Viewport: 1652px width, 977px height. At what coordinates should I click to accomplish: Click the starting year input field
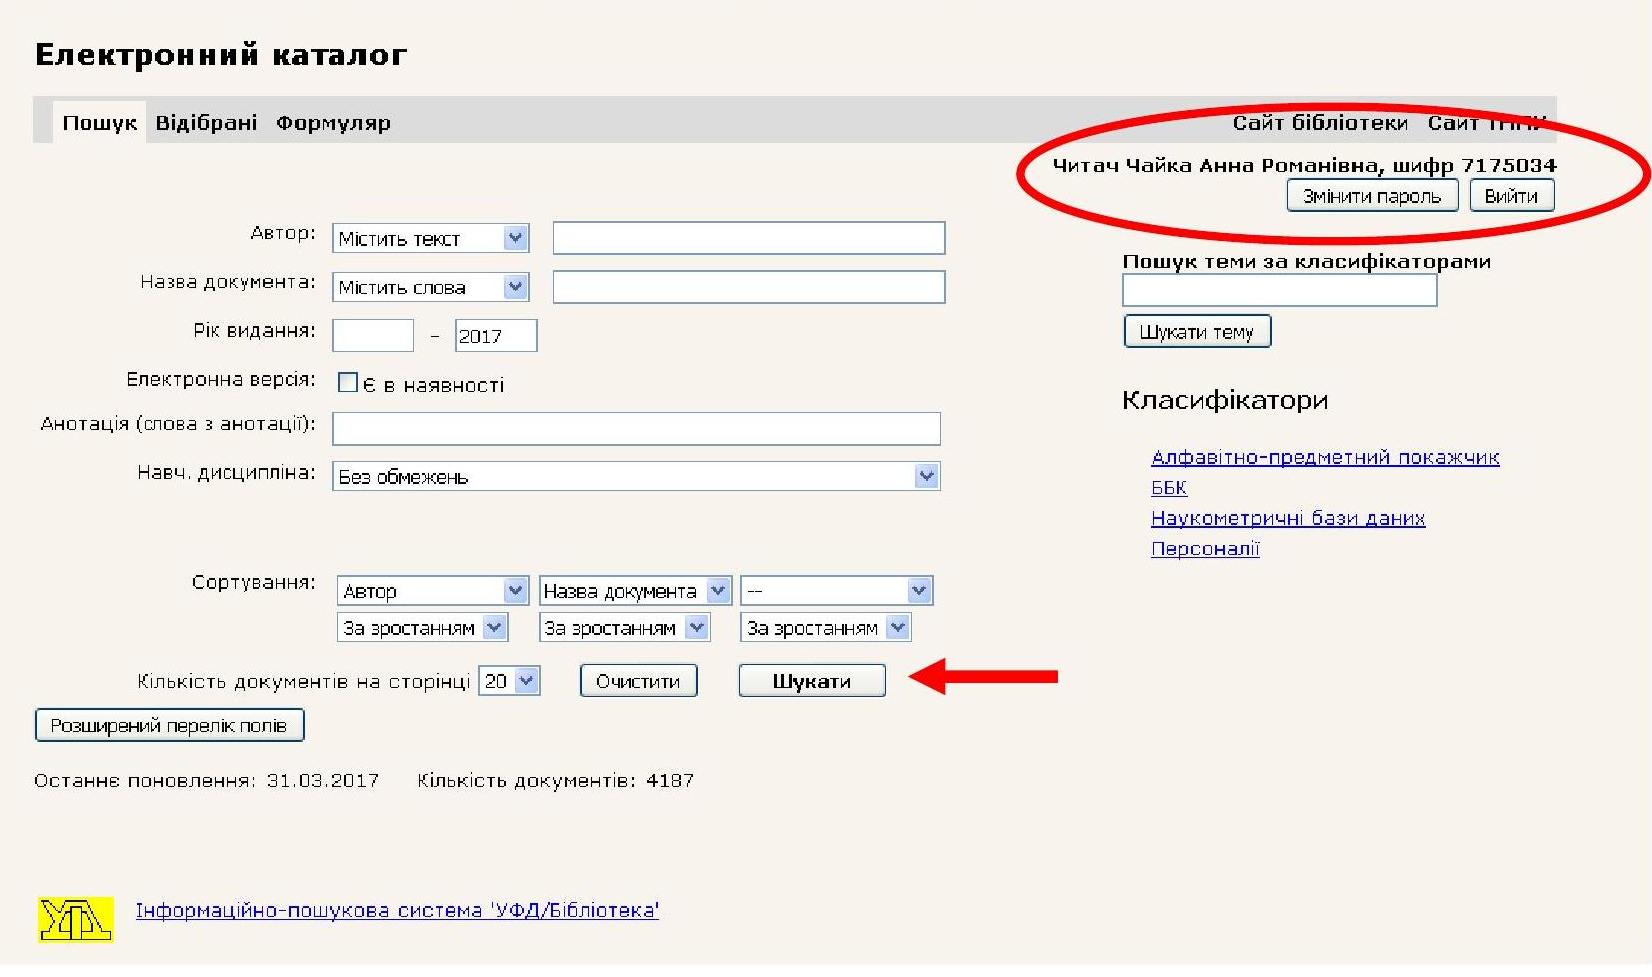(373, 336)
